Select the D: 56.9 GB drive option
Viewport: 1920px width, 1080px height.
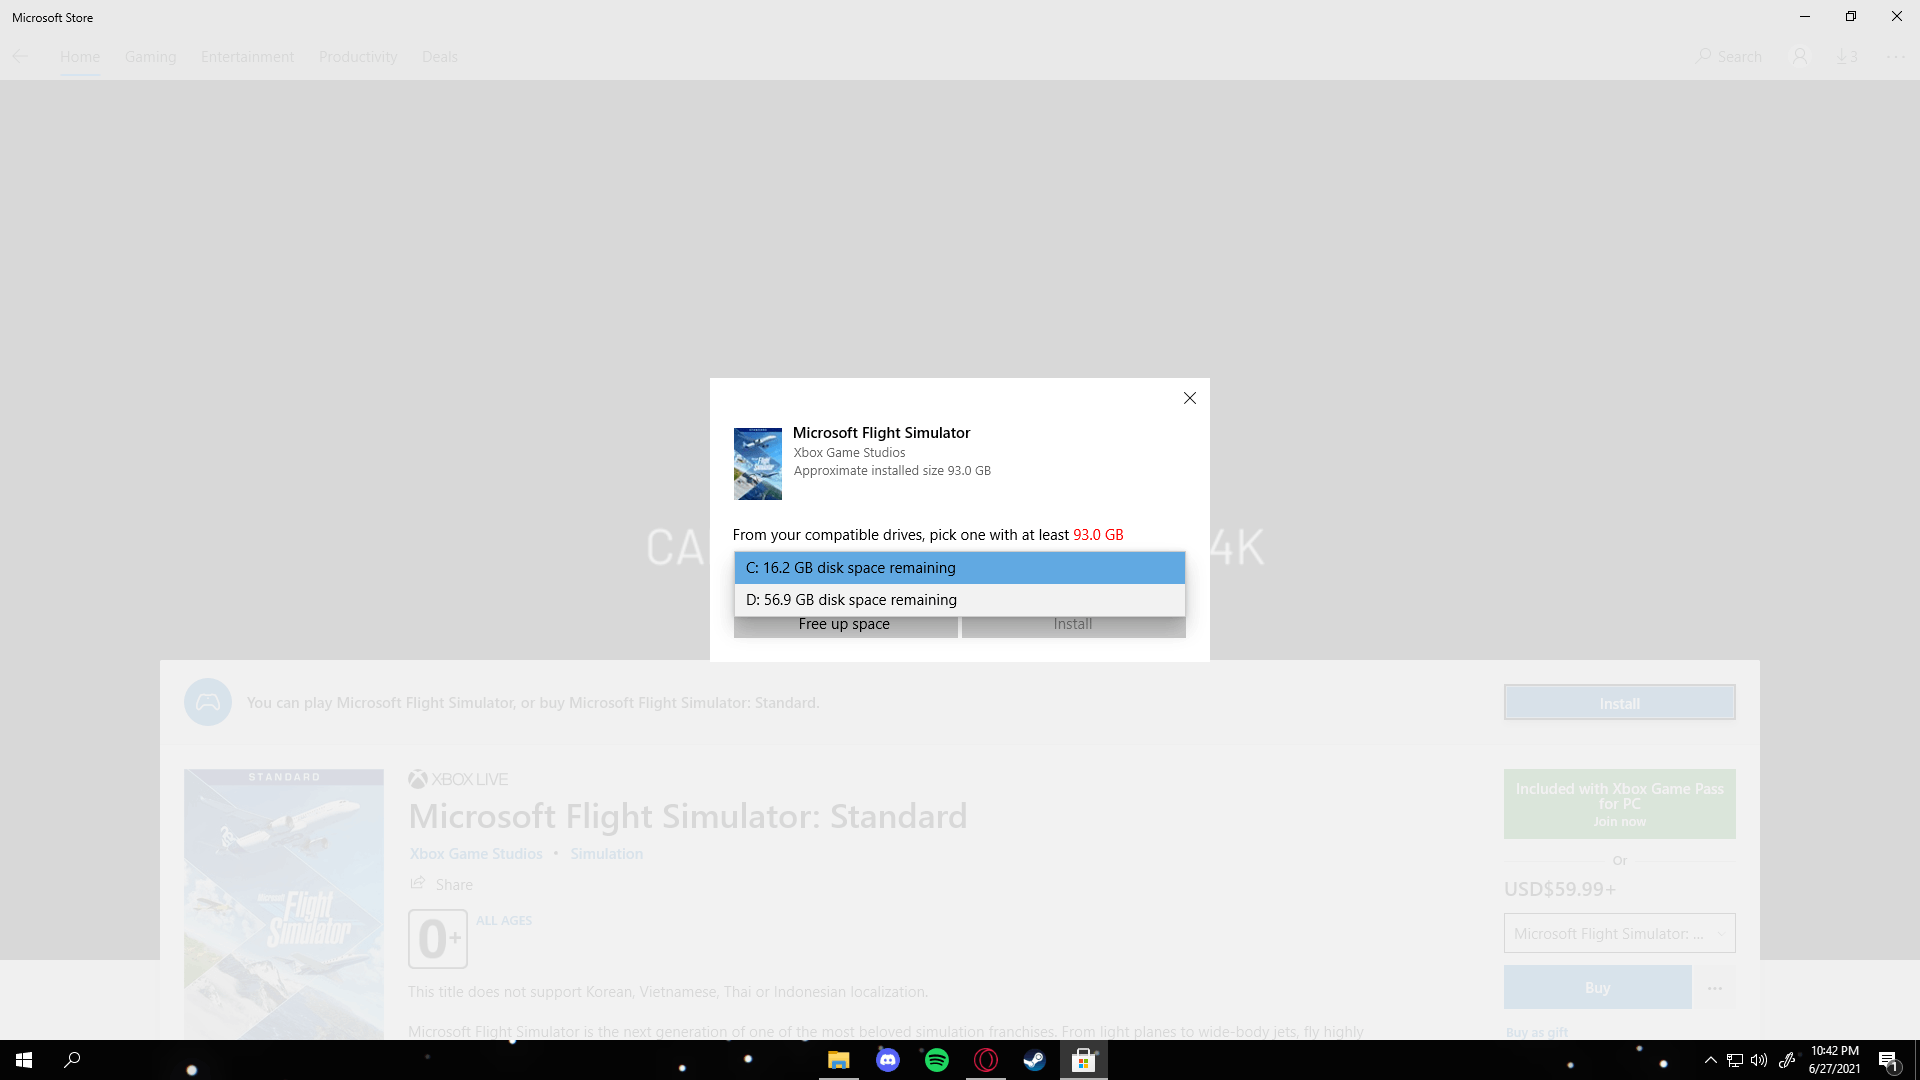tap(959, 600)
